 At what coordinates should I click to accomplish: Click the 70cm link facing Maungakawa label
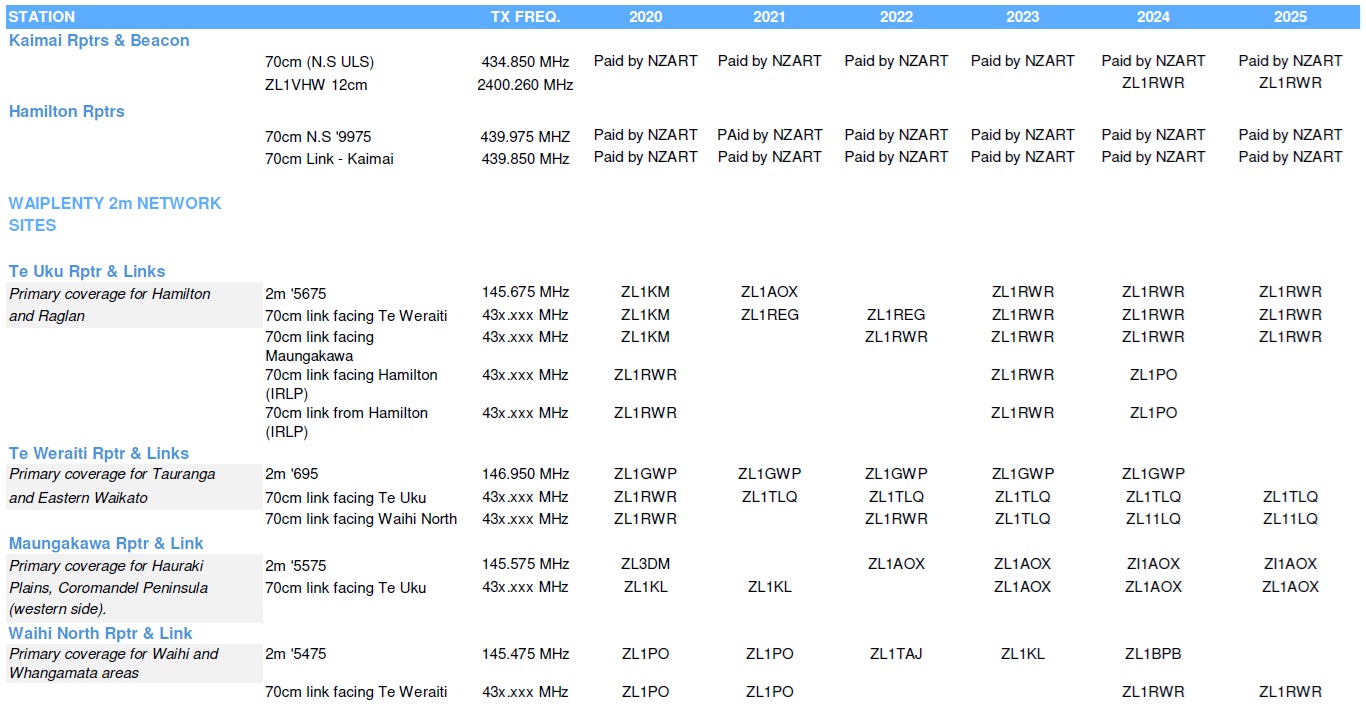[x=319, y=346]
